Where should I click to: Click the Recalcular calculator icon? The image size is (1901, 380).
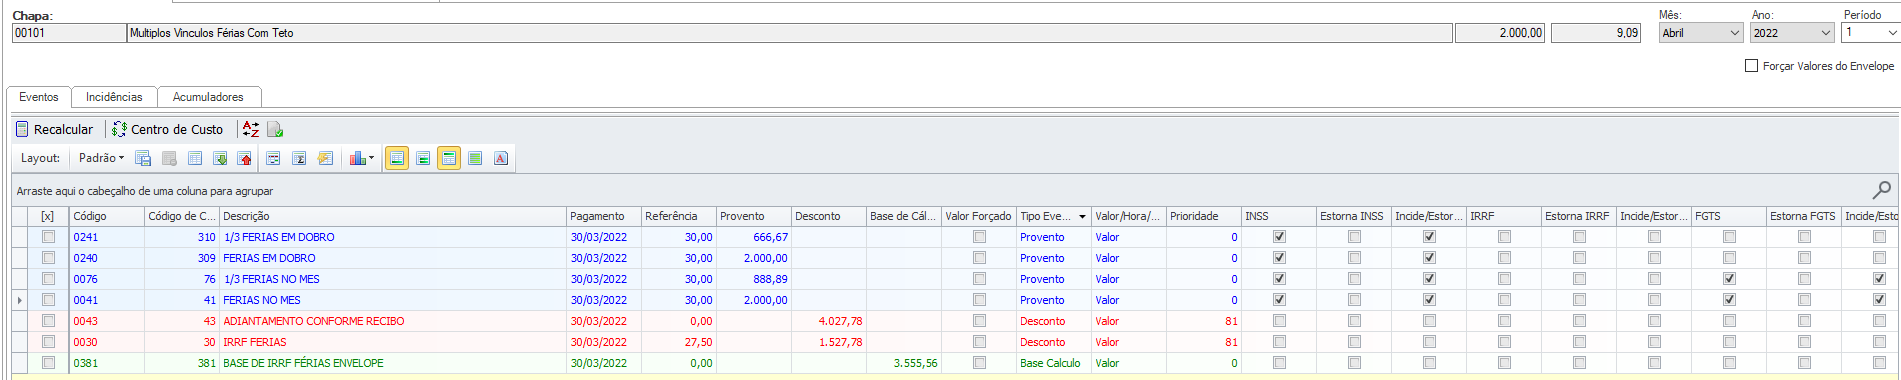pos(22,129)
